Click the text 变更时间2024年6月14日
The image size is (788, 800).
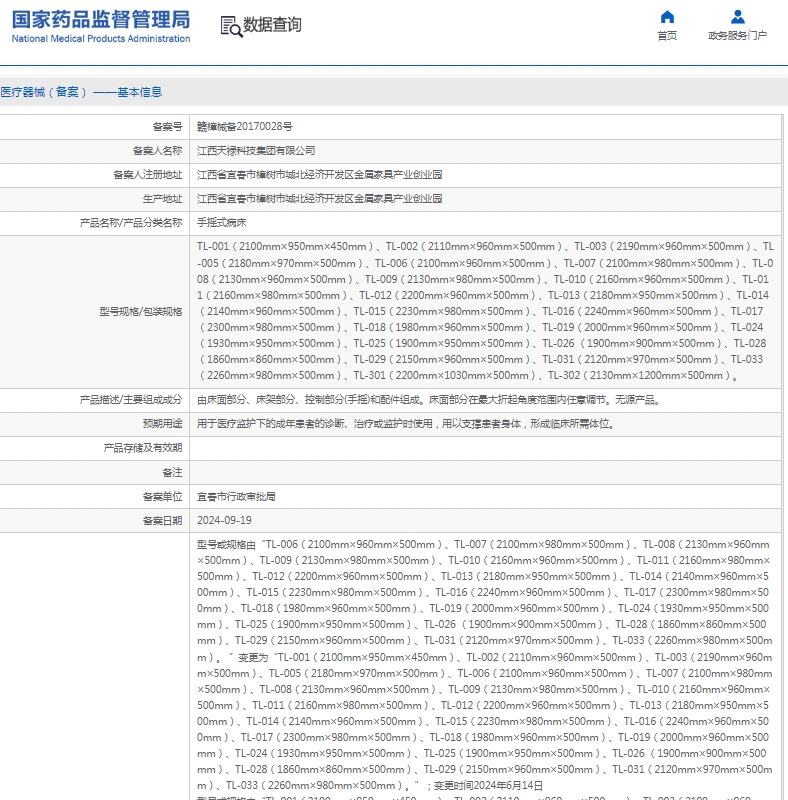(x=488, y=786)
